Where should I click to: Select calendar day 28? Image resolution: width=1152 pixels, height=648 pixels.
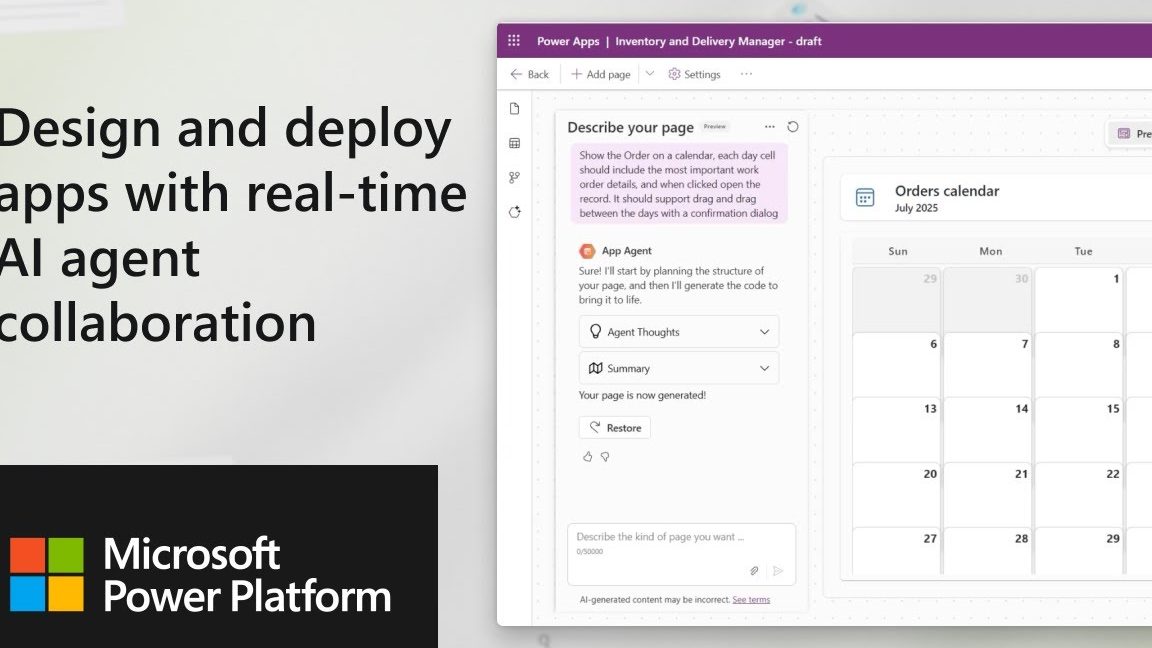pos(987,551)
